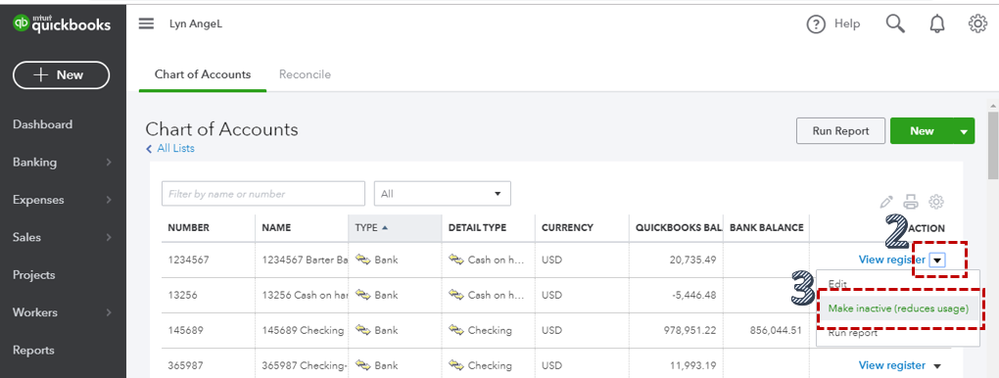Open action dropdown arrow for account 1234567

(938, 260)
